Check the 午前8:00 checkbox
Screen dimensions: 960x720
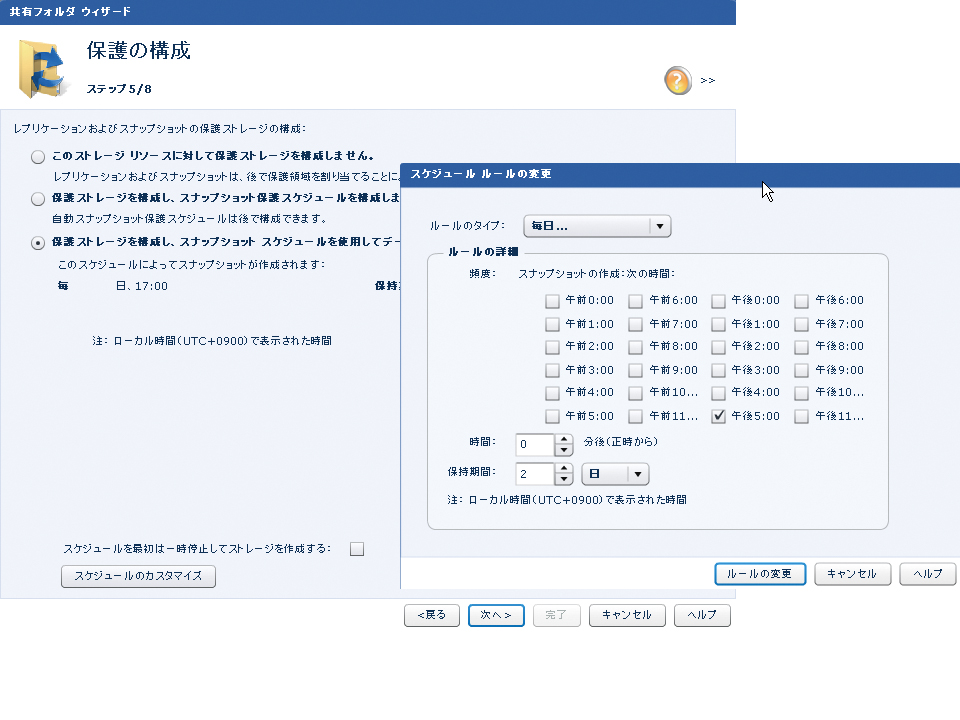636,347
